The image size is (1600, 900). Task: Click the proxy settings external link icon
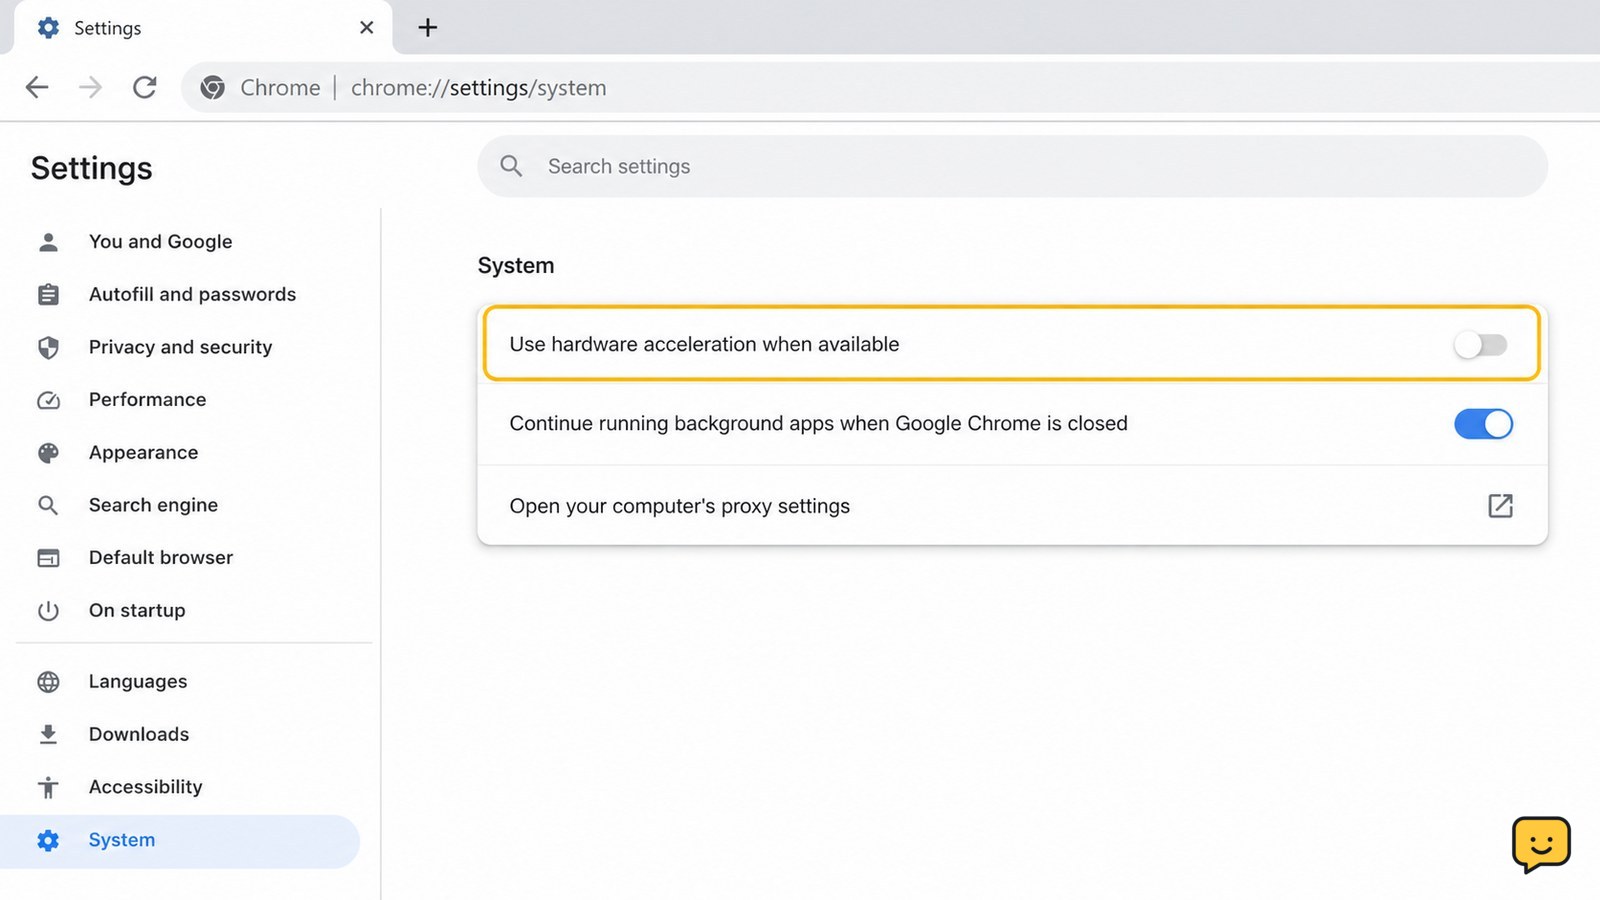[1500, 506]
